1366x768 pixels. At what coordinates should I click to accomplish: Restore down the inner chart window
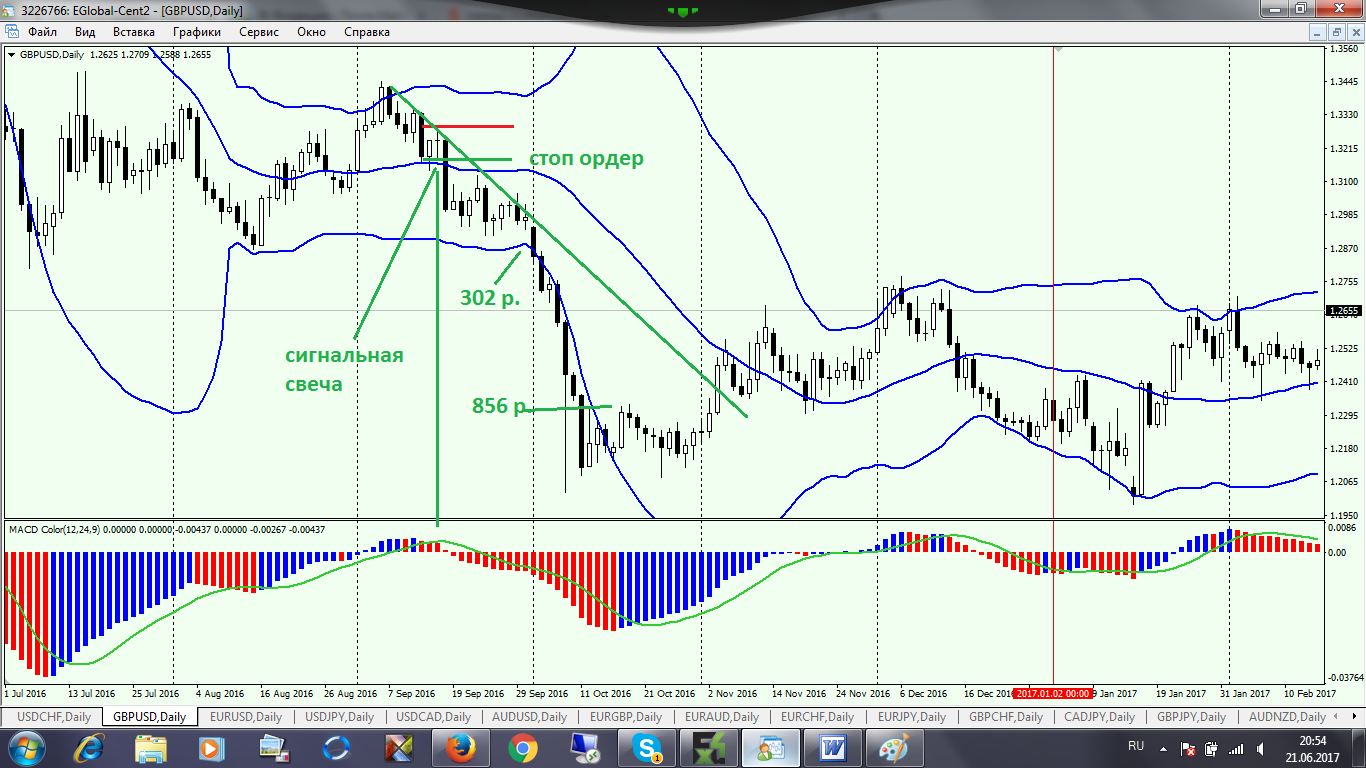coord(1336,32)
